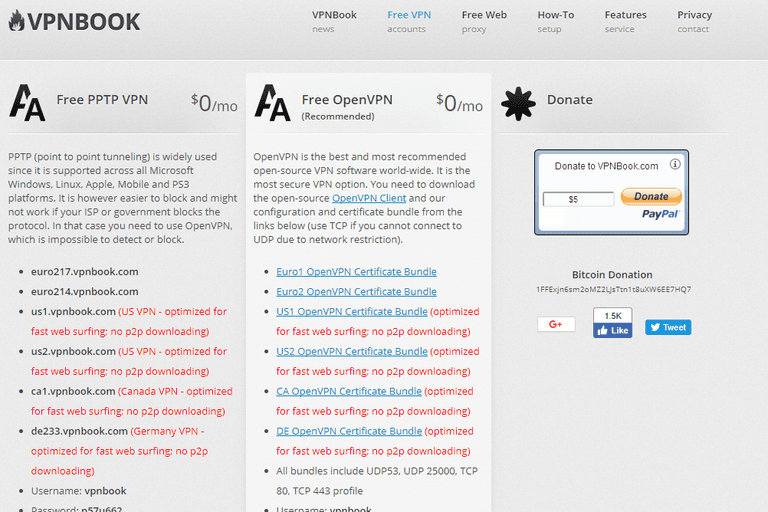The width and height of the screenshot is (768, 512).
Task: Open the Free Web proxy menu item
Action: pos(484,22)
